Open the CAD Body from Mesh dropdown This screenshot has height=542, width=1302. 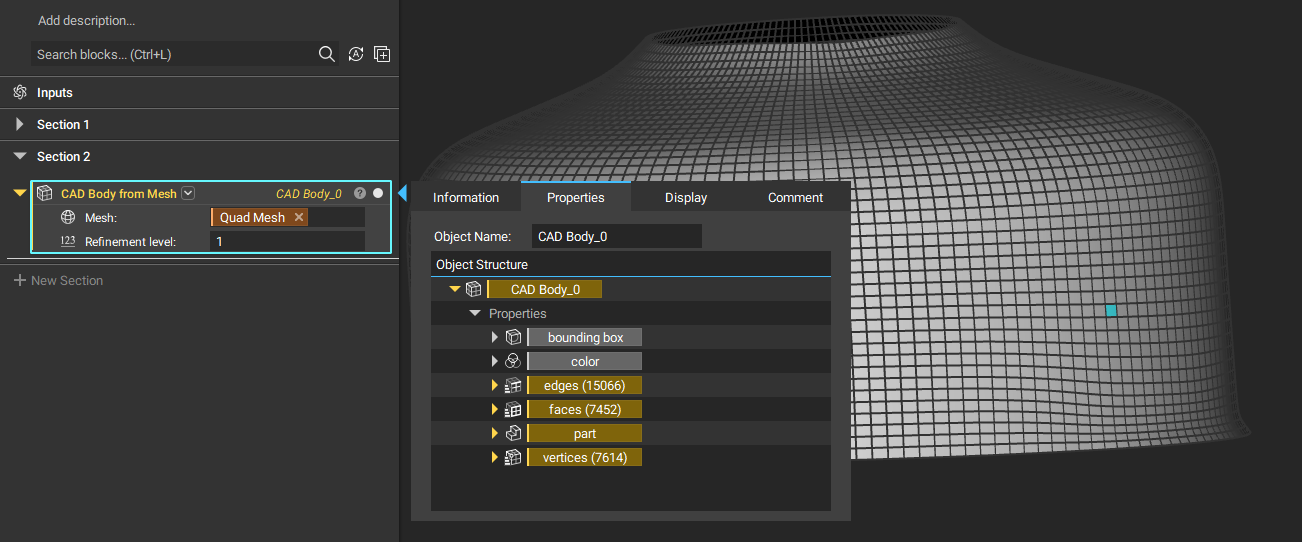click(188, 193)
